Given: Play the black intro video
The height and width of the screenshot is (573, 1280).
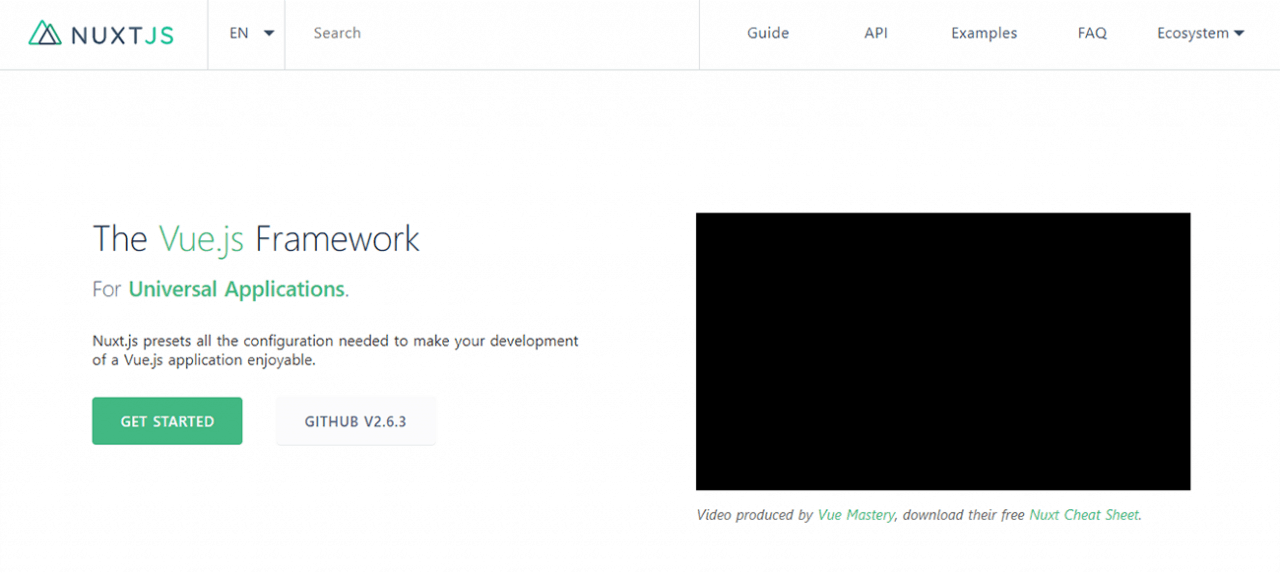Looking at the screenshot, I should coord(943,351).
